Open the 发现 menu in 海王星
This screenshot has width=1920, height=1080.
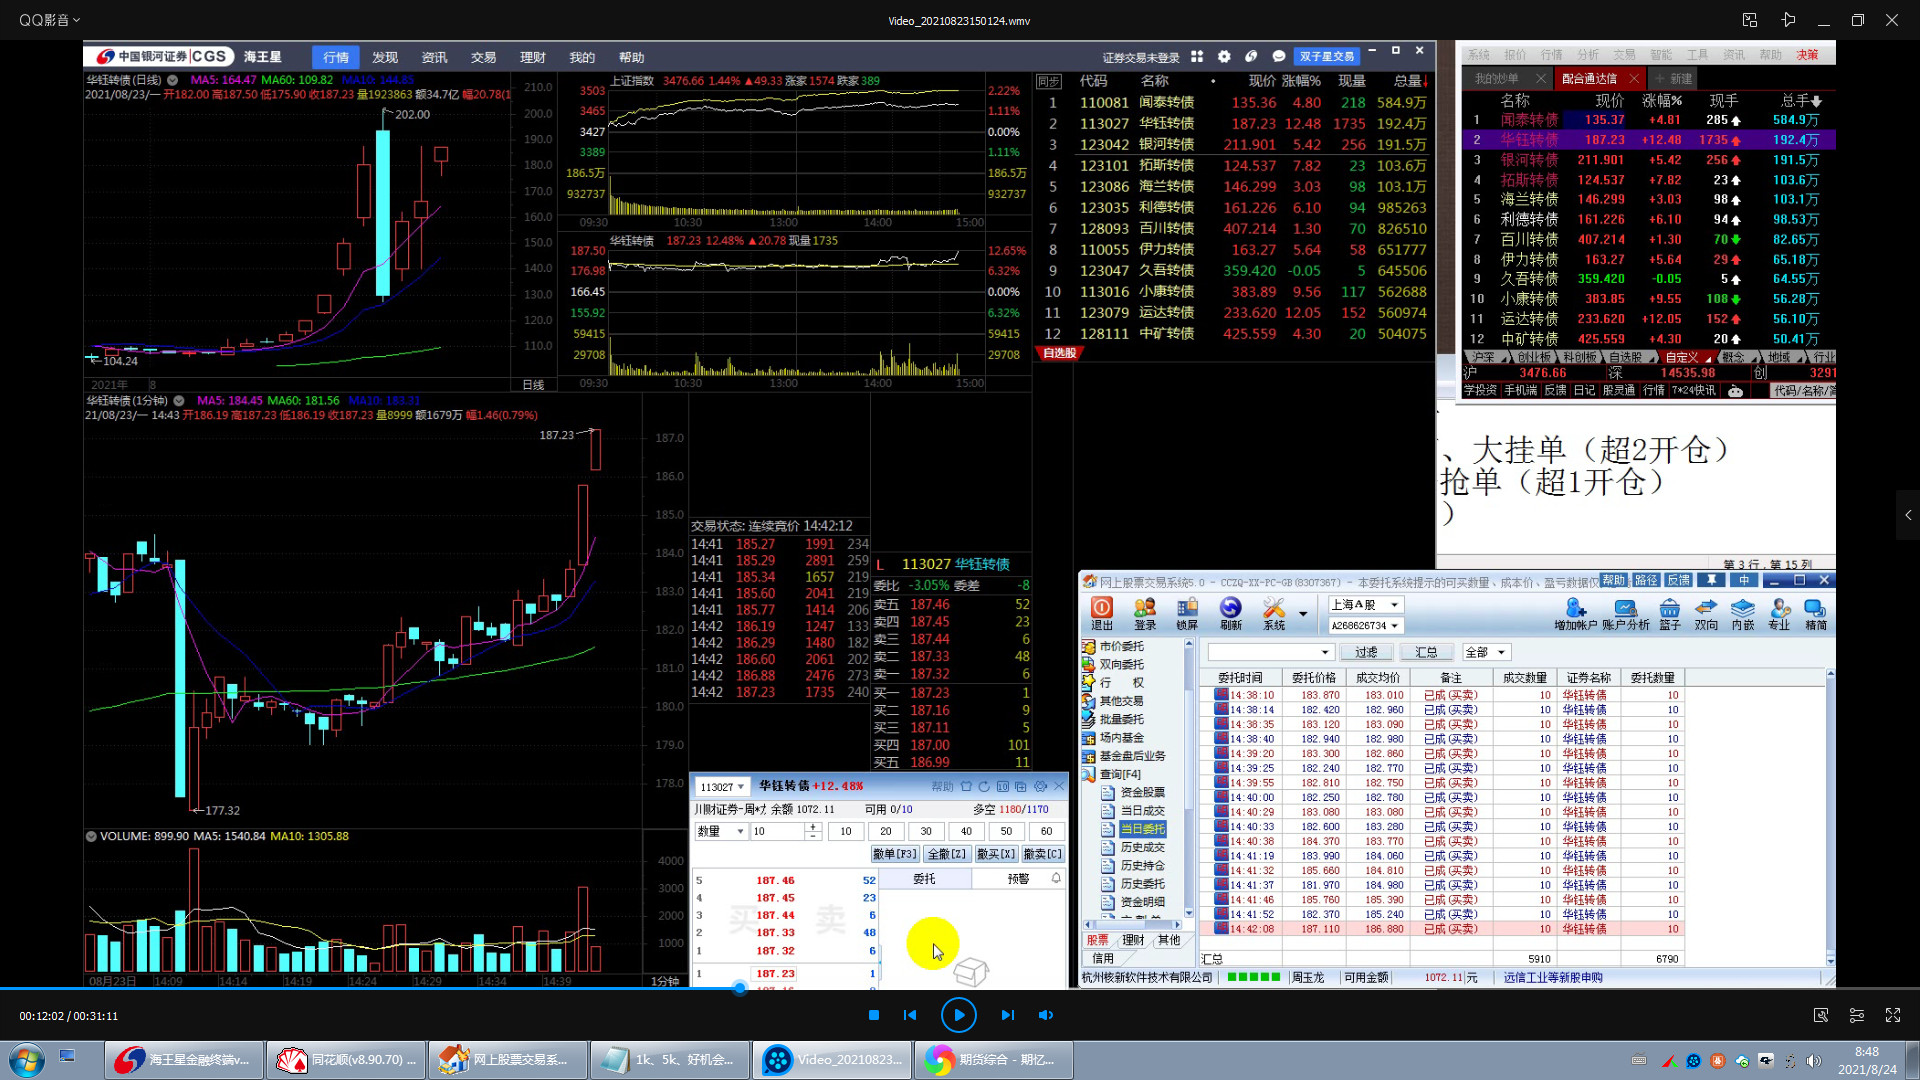(385, 57)
